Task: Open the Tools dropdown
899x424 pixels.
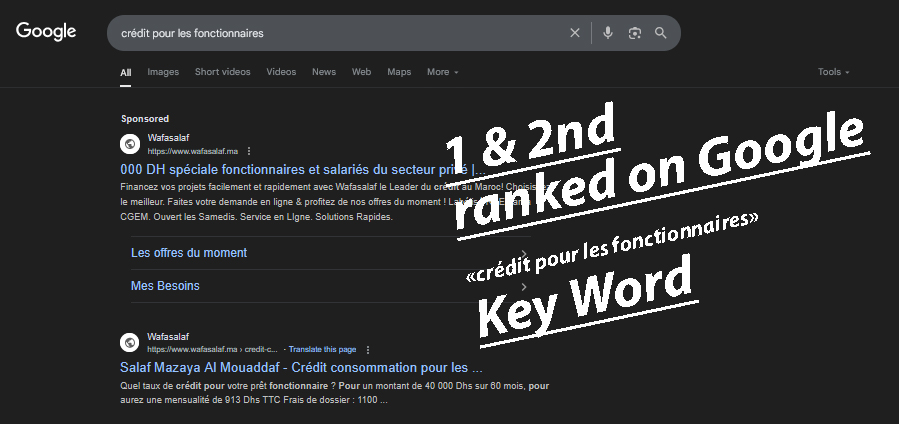Action: coord(834,72)
